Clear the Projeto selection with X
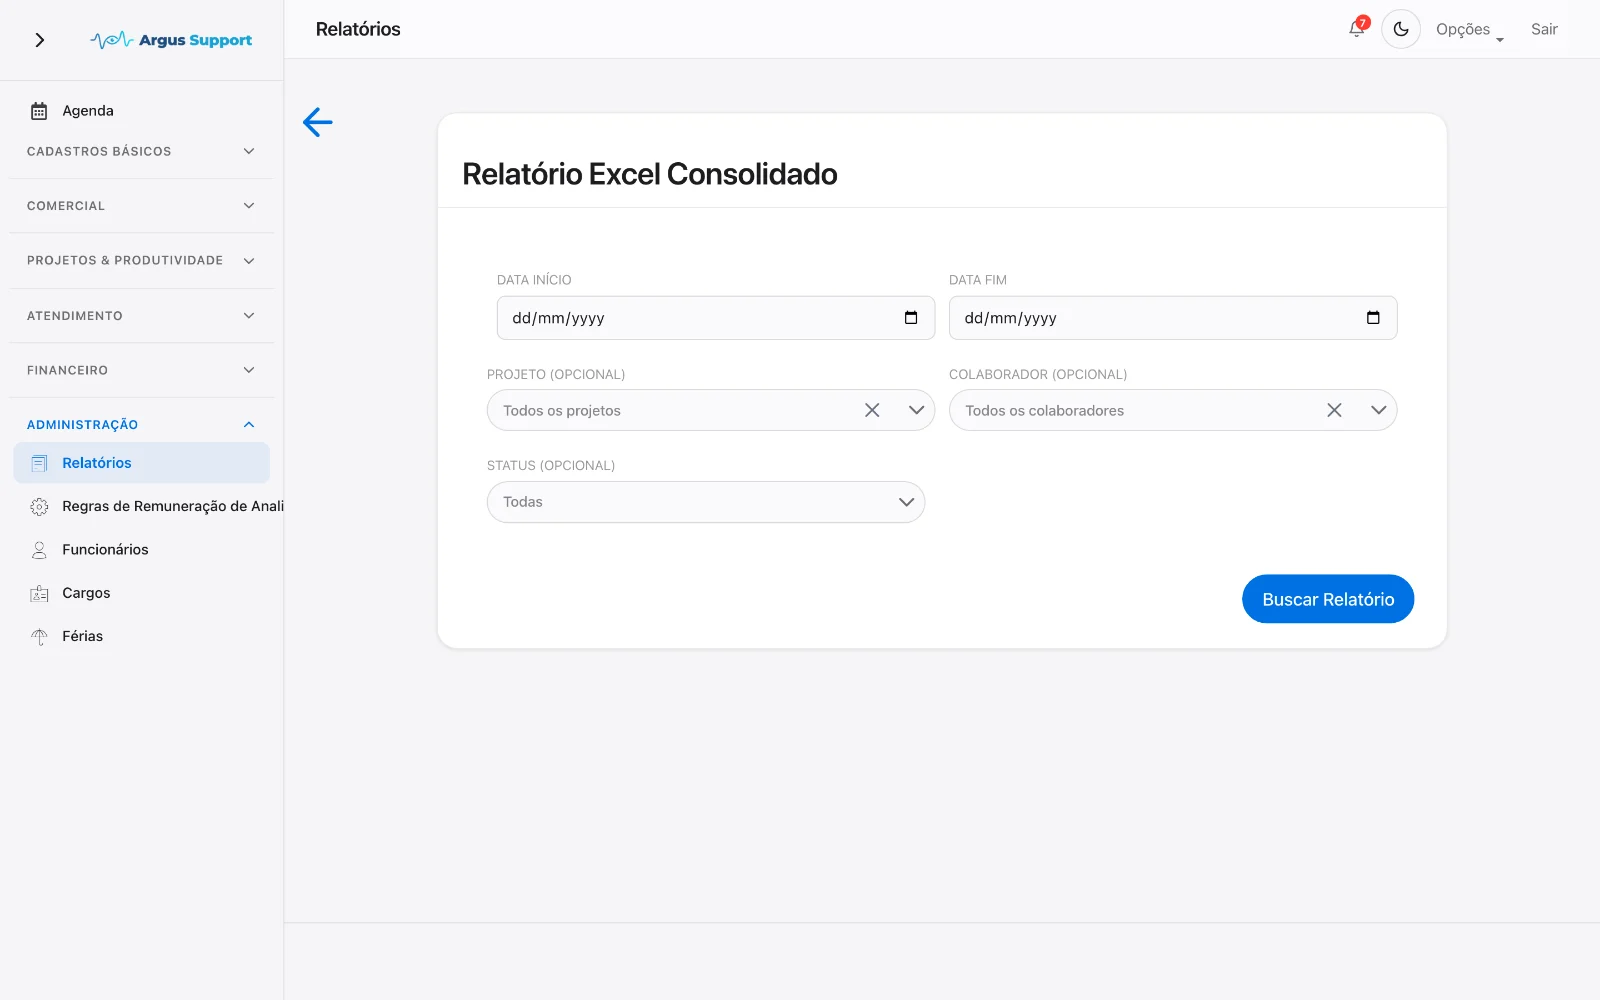Image resolution: width=1600 pixels, height=1000 pixels. pos(872,410)
